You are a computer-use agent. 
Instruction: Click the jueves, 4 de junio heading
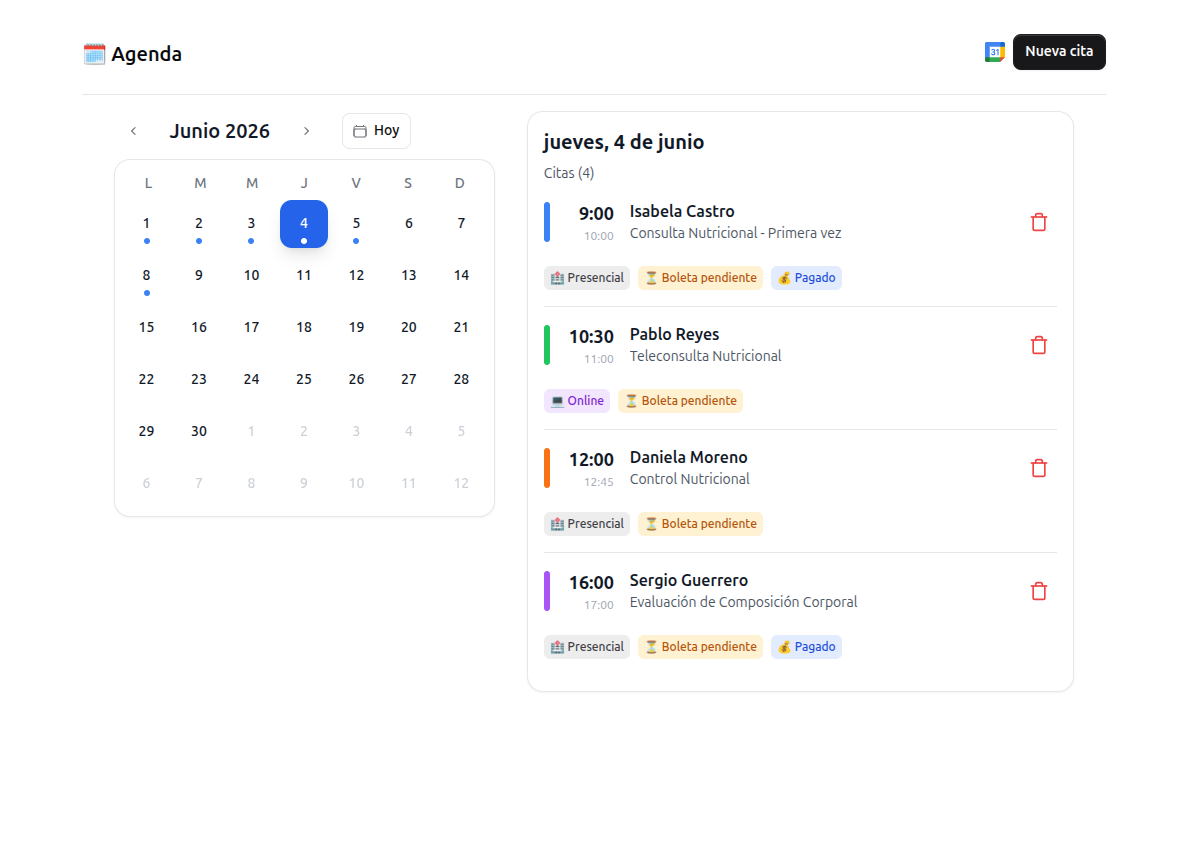624,142
